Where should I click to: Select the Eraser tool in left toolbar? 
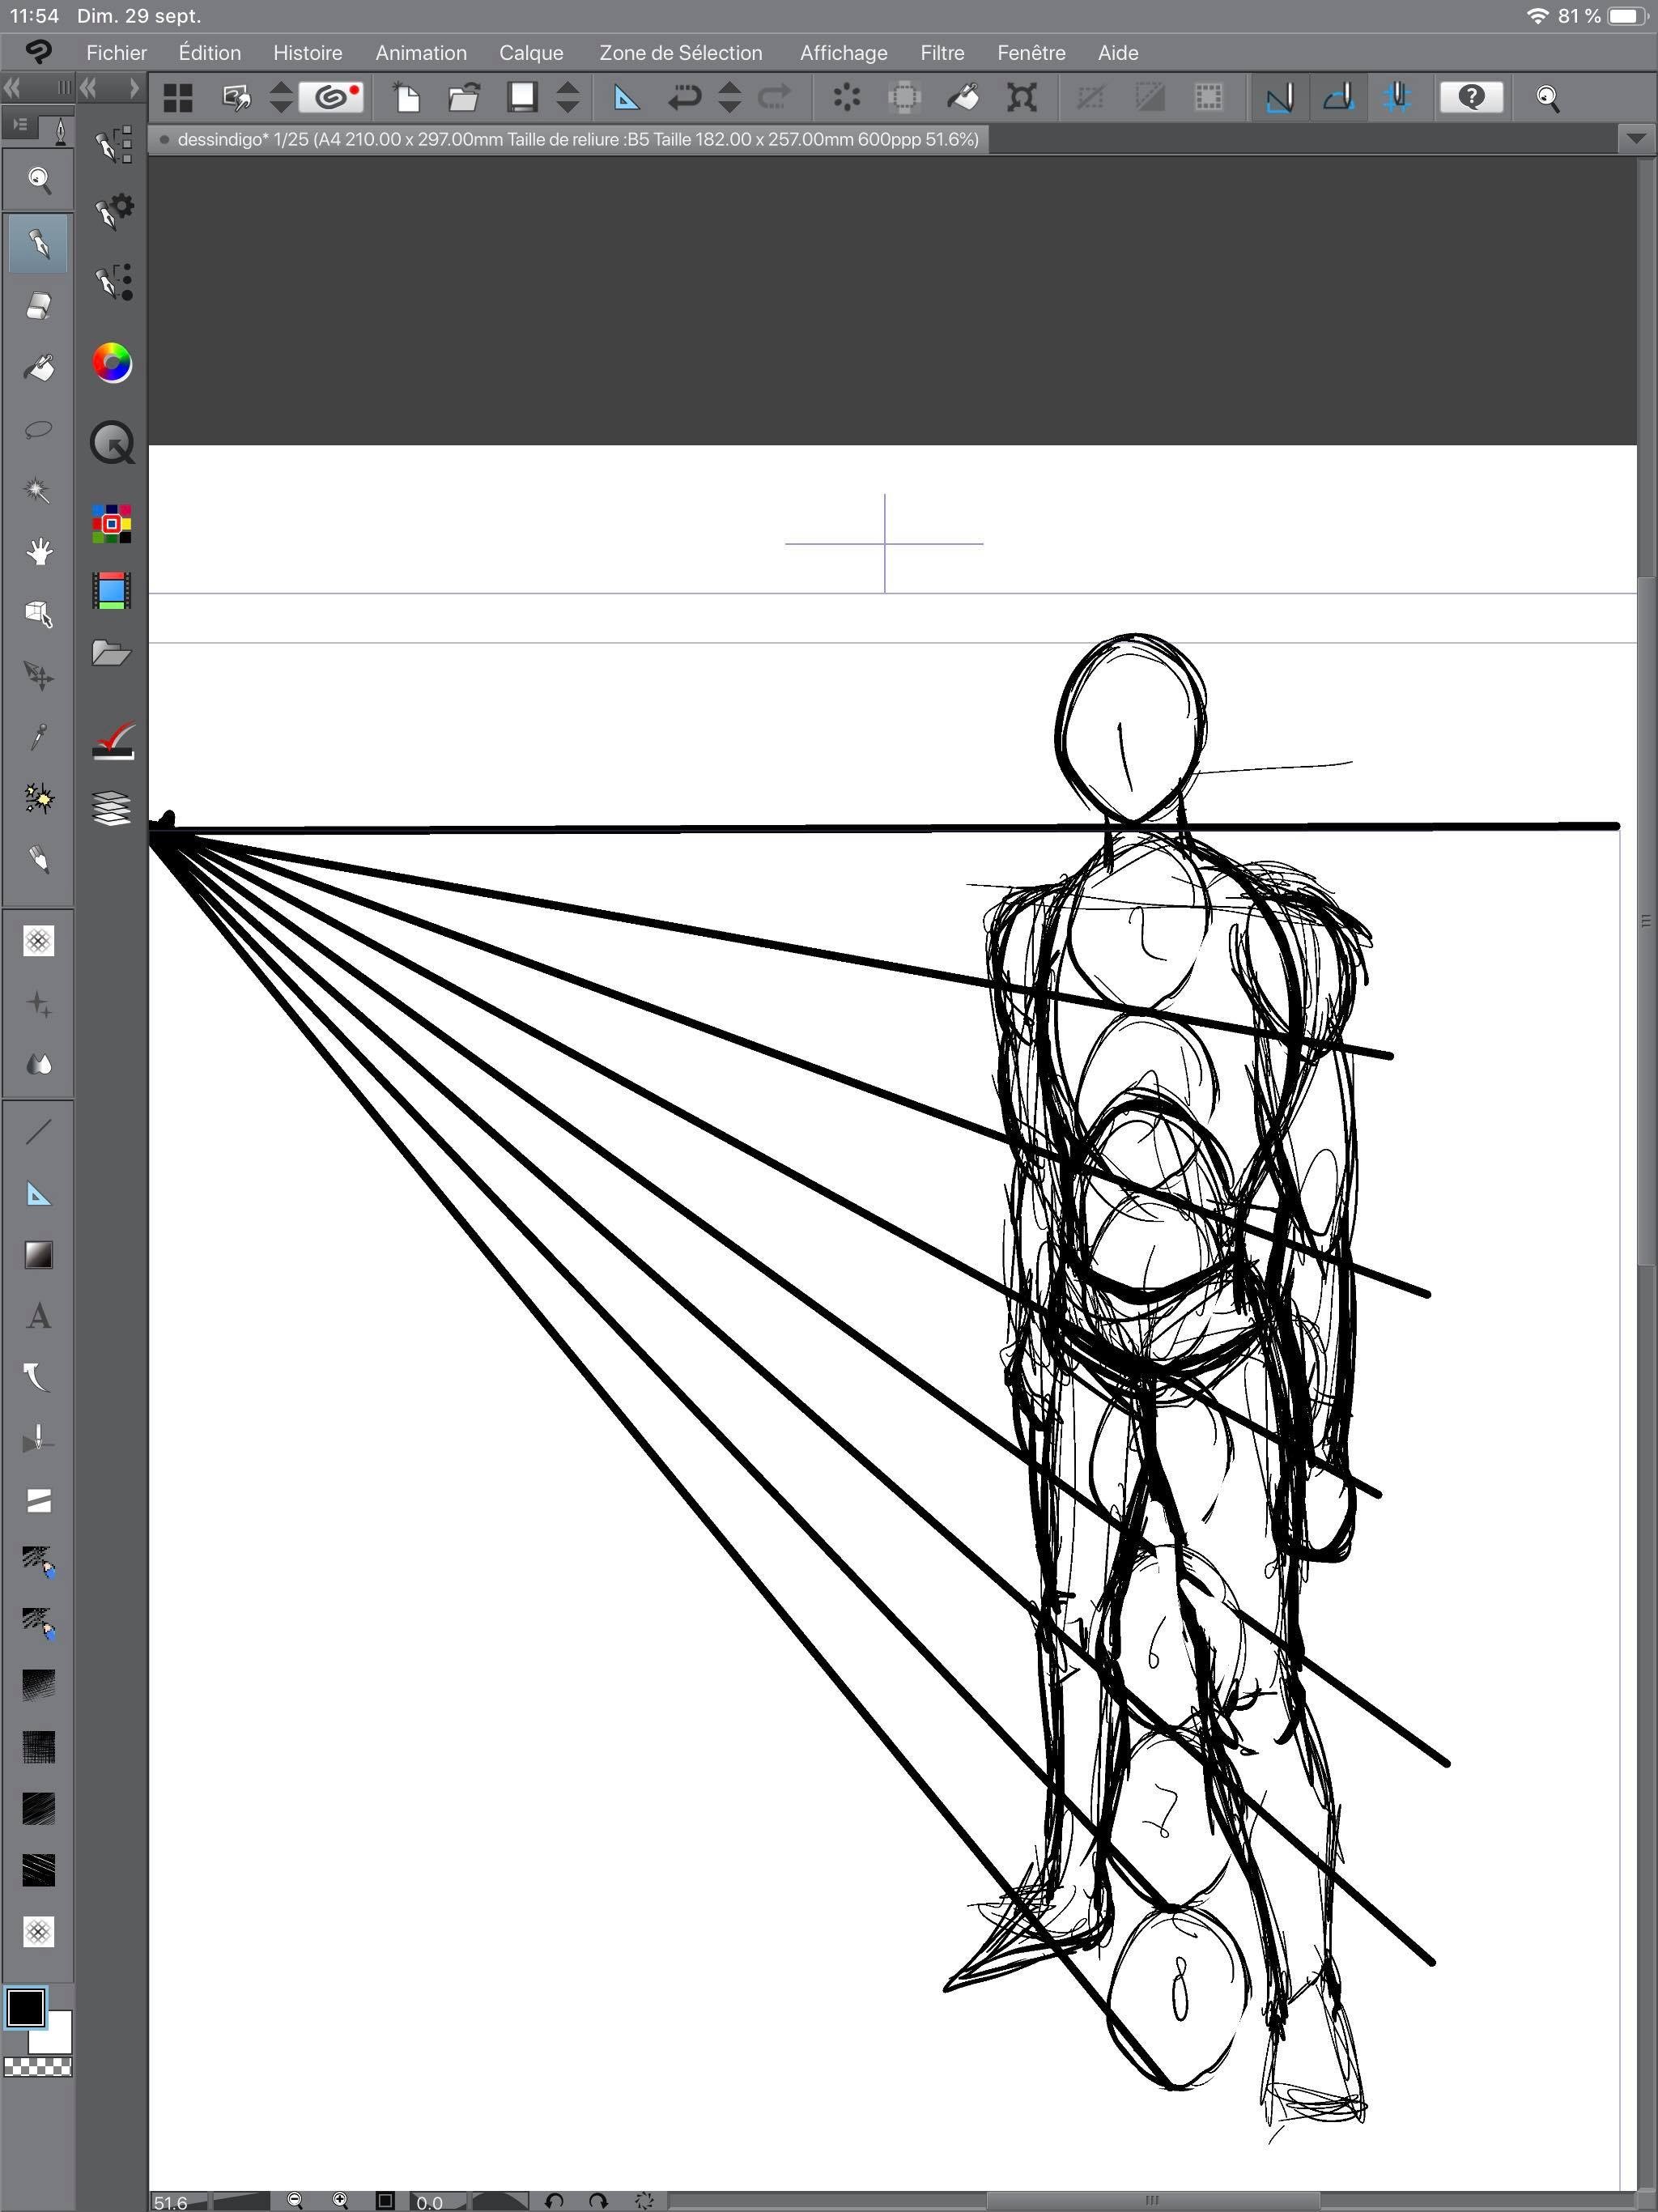coord(38,306)
